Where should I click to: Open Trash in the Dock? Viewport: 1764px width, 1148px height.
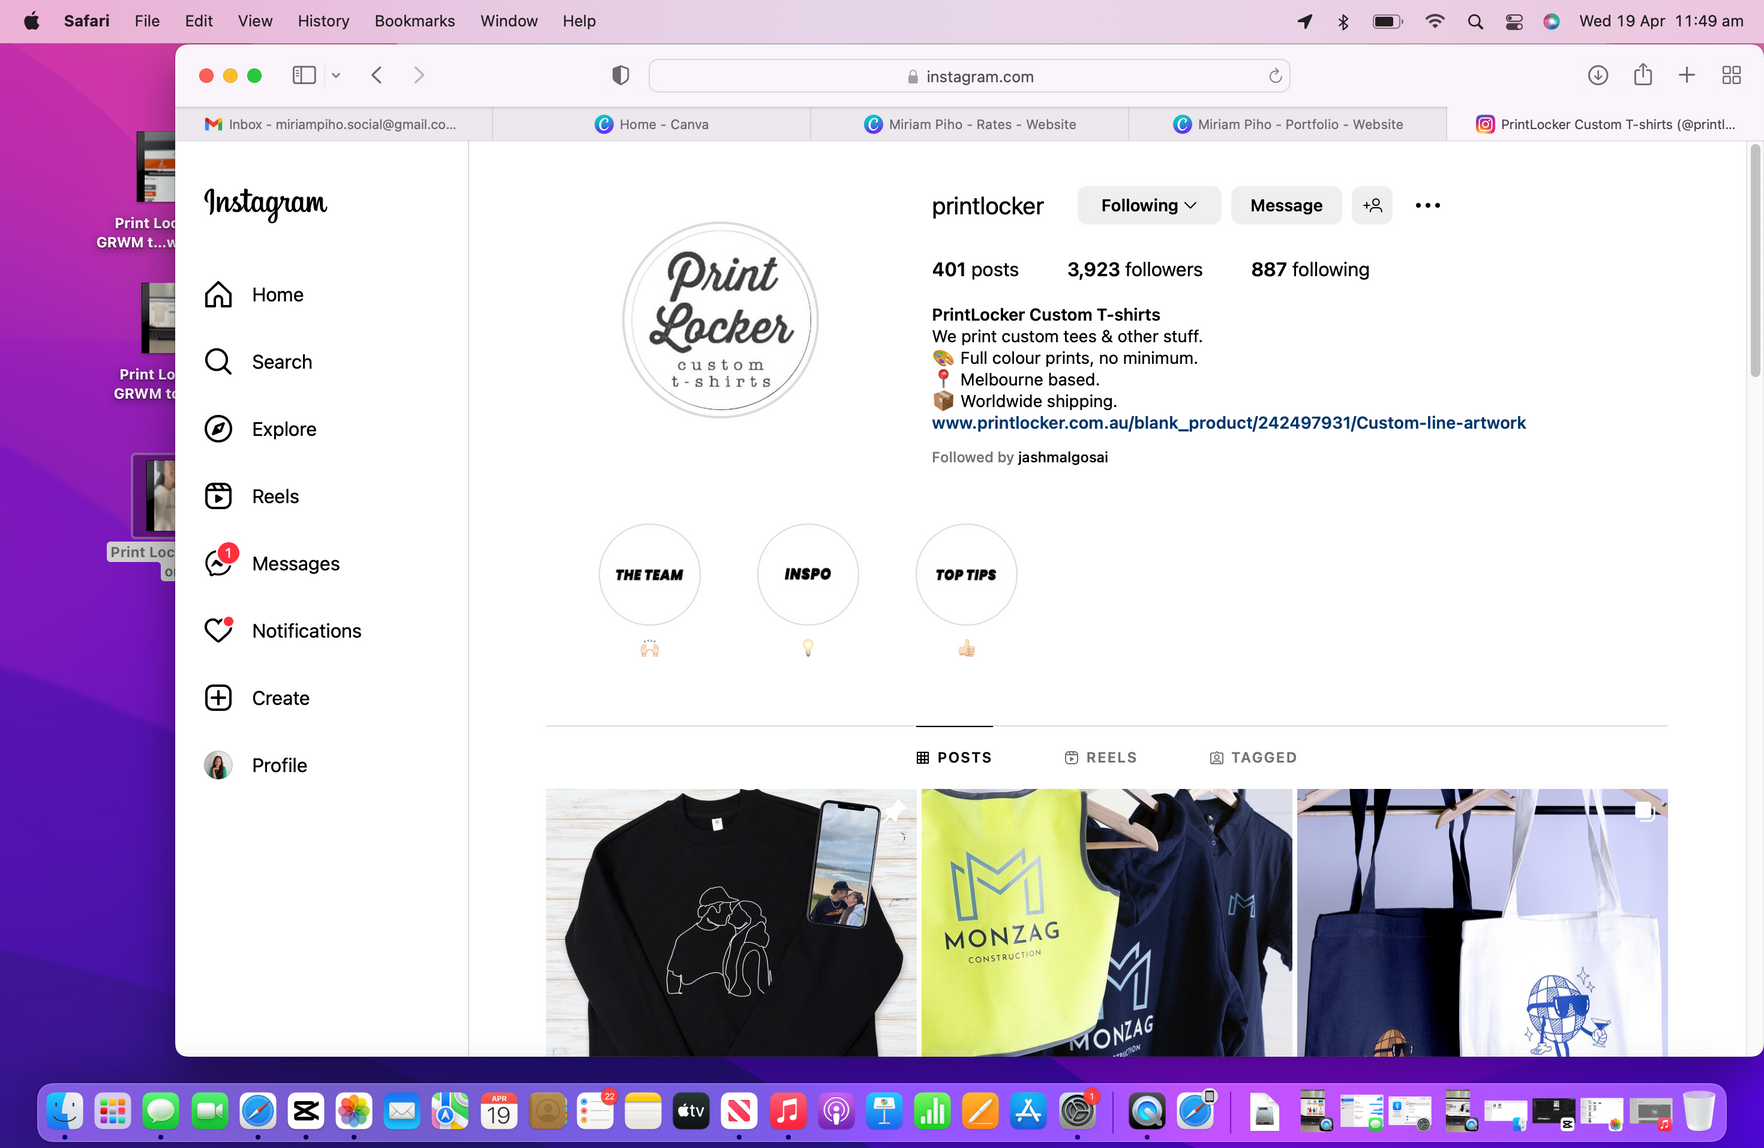click(x=1698, y=1111)
